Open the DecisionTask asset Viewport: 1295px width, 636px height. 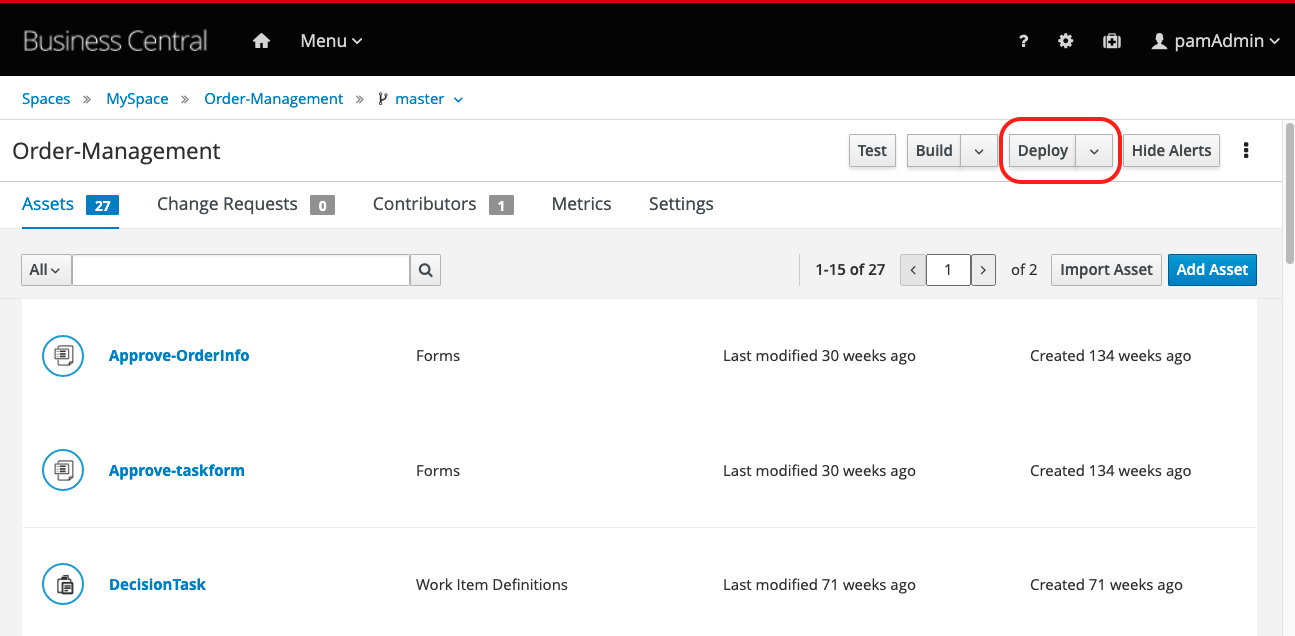pos(157,585)
